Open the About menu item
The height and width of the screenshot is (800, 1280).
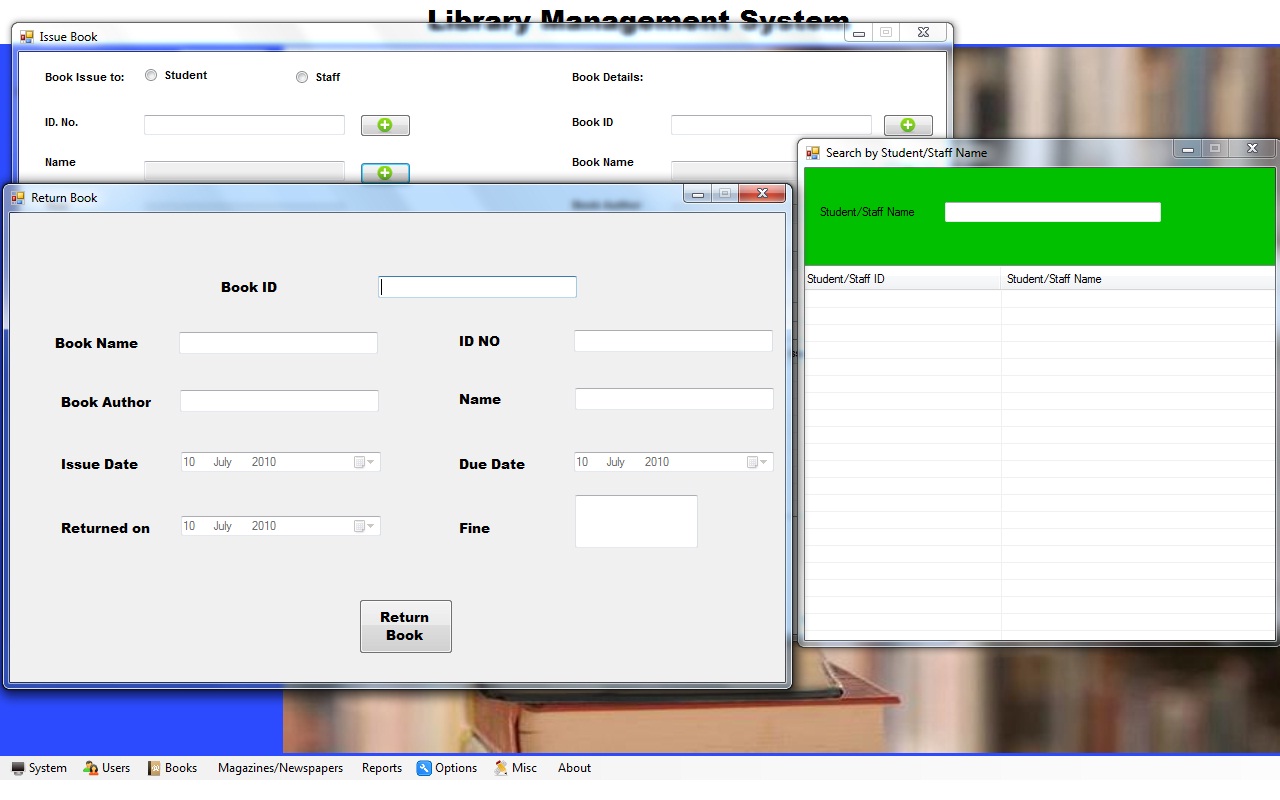(574, 768)
